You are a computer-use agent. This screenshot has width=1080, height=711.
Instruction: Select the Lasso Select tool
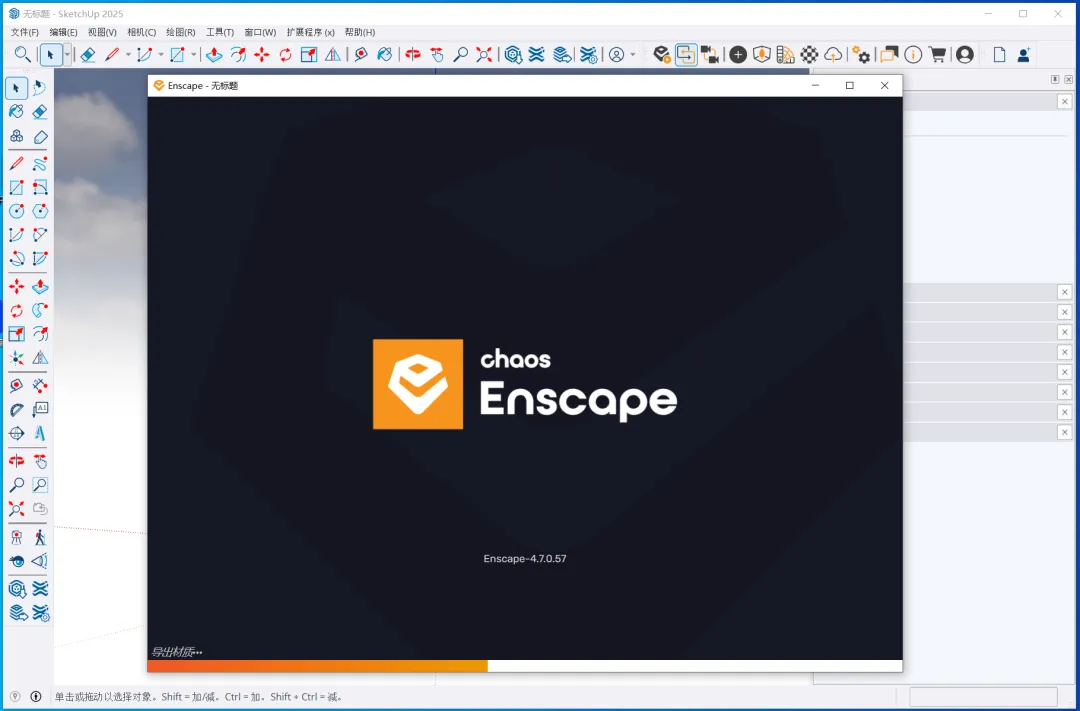[x=40, y=87]
